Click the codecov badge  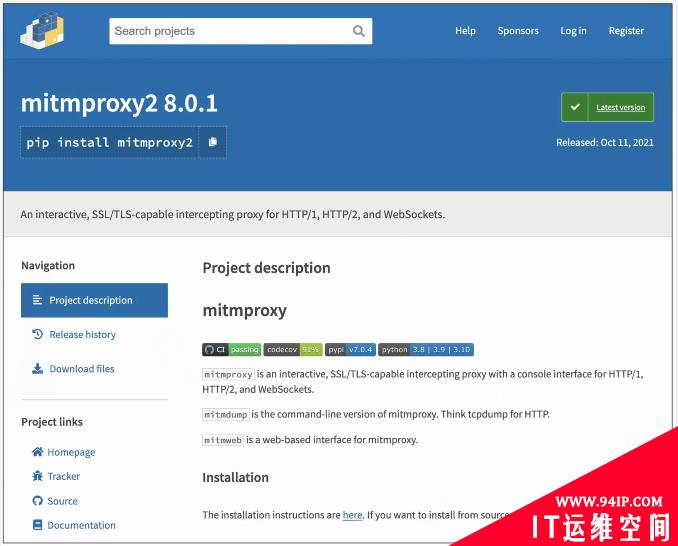pyautogui.click(x=293, y=349)
